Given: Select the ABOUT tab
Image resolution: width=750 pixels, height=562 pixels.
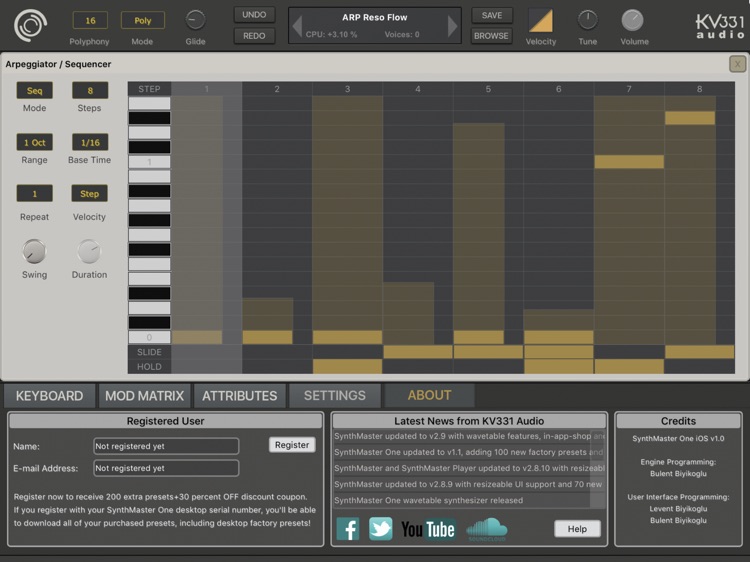Looking at the screenshot, I should (x=430, y=395).
